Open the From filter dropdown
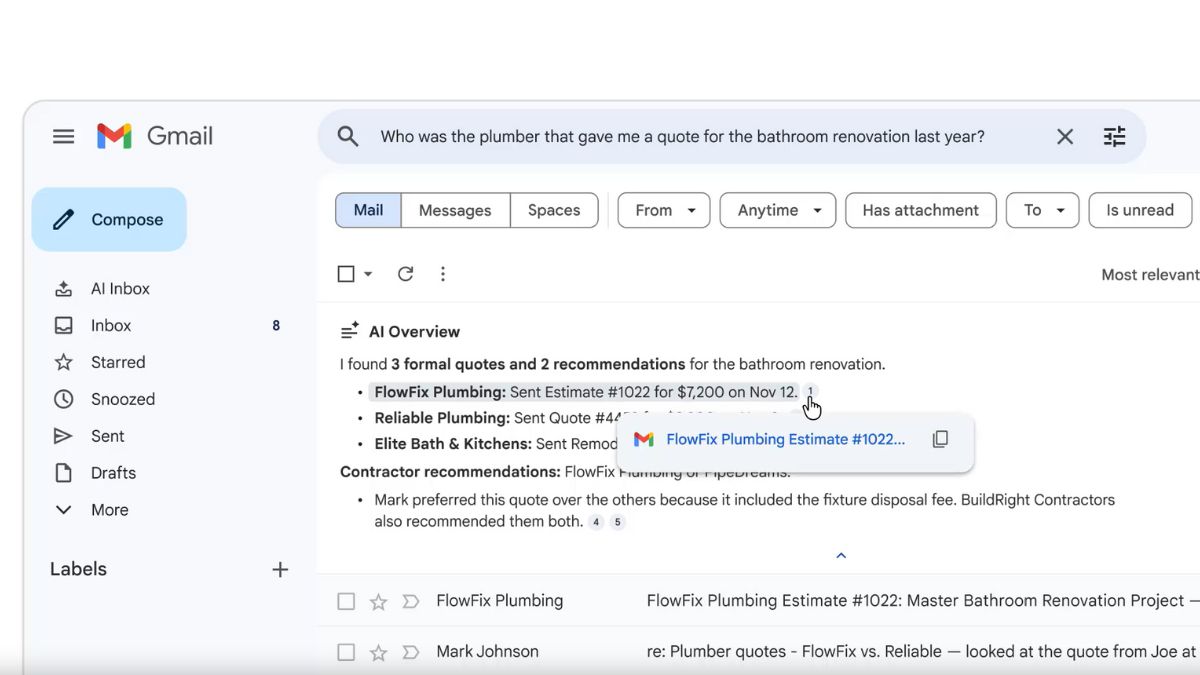The width and height of the screenshot is (1200, 675). click(x=663, y=210)
